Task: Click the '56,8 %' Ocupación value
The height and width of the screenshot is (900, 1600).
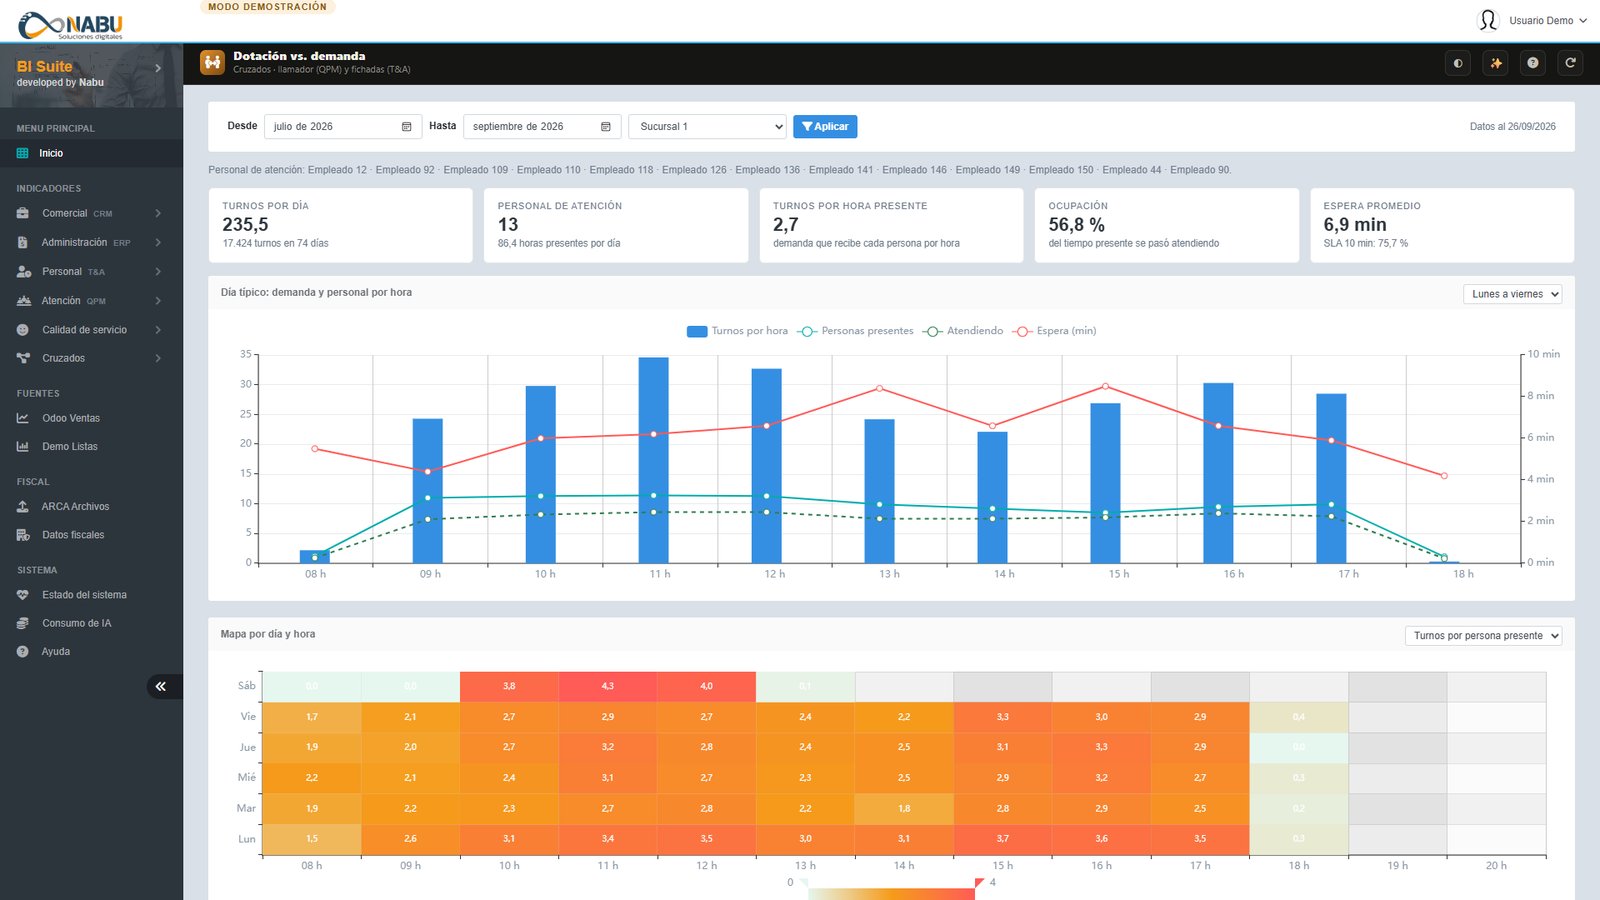Action: [1076, 225]
